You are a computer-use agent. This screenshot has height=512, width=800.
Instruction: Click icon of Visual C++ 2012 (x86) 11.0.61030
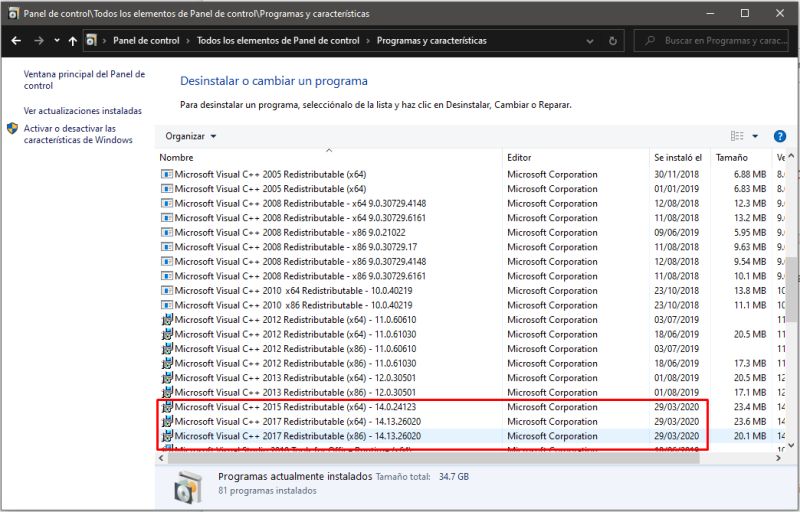[167, 363]
